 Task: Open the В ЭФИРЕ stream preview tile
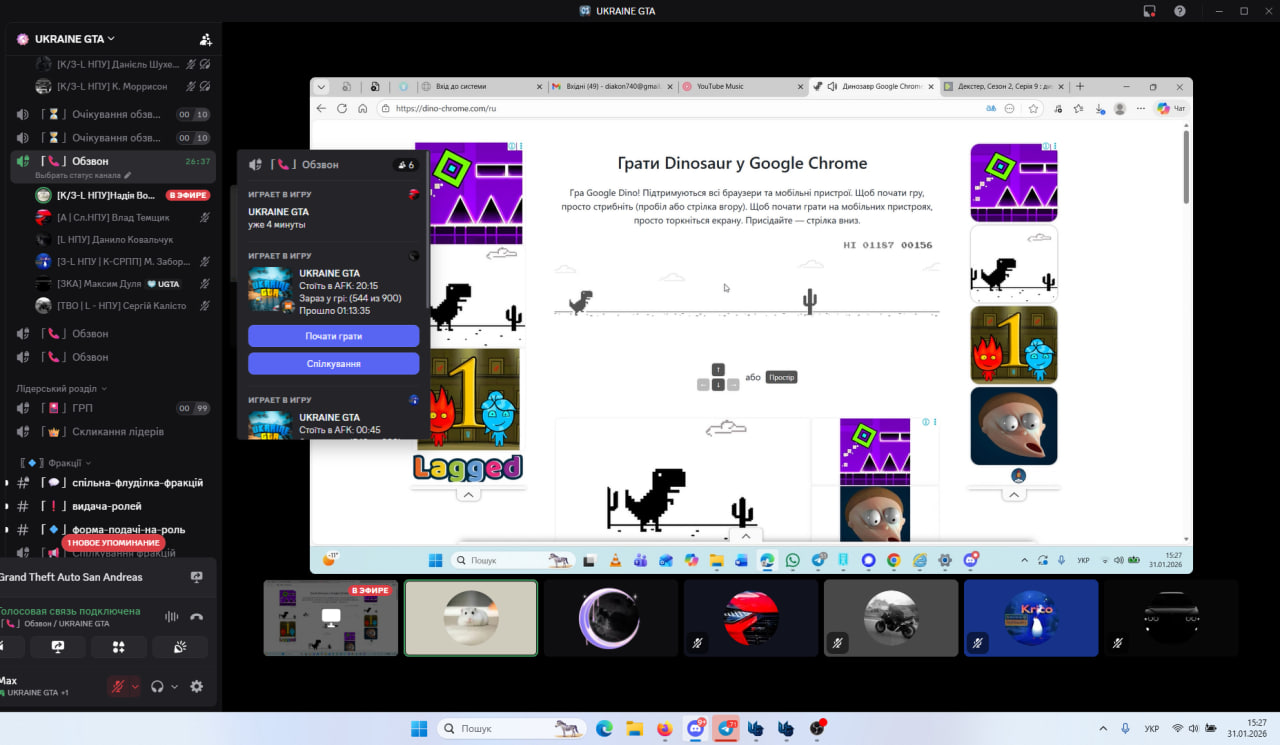[330, 618]
